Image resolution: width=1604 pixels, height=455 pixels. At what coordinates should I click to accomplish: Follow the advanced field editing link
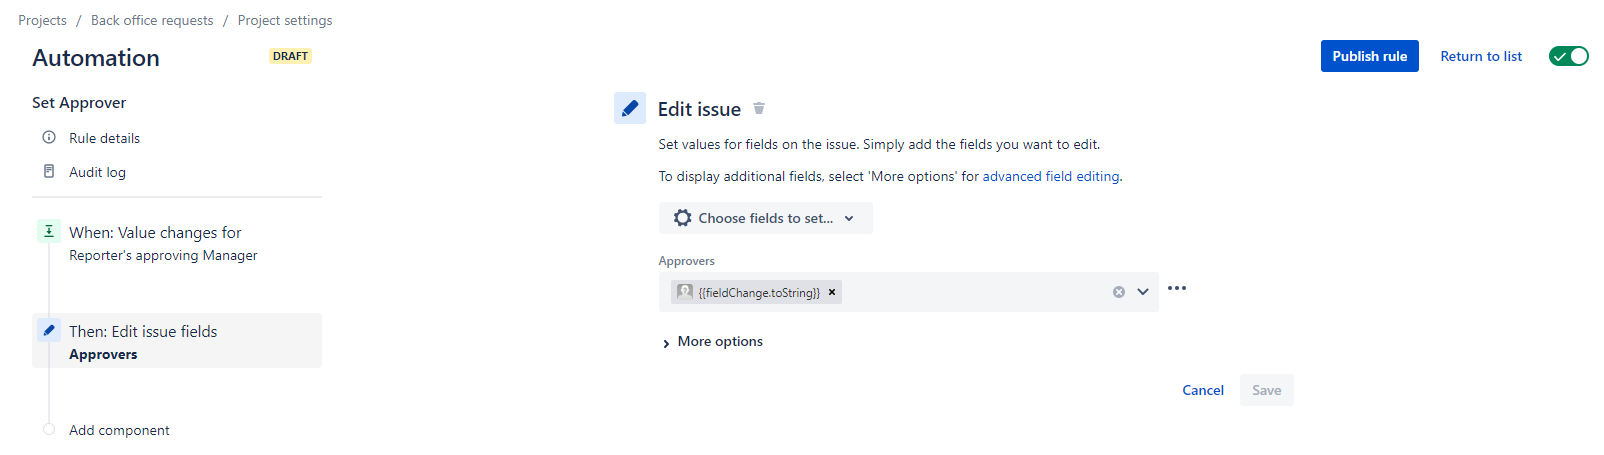pyautogui.click(x=1050, y=176)
